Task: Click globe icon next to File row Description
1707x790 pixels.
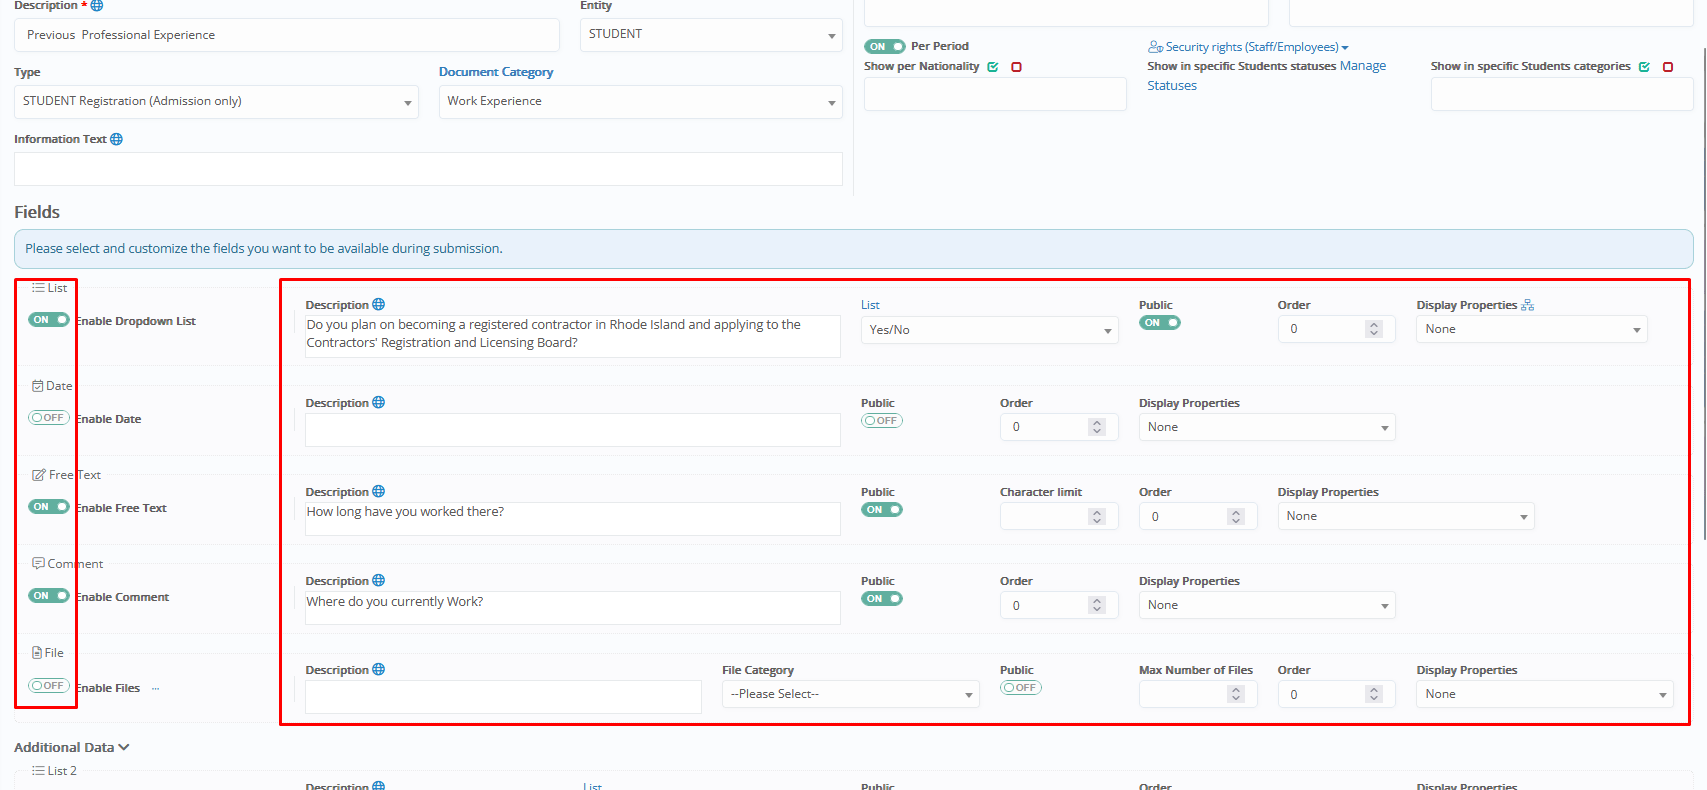Action: (378, 670)
